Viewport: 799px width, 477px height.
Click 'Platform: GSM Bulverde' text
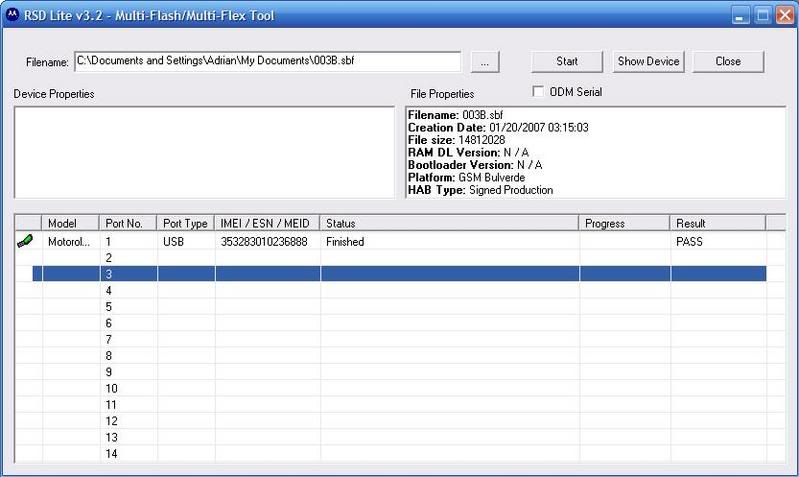(466, 177)
